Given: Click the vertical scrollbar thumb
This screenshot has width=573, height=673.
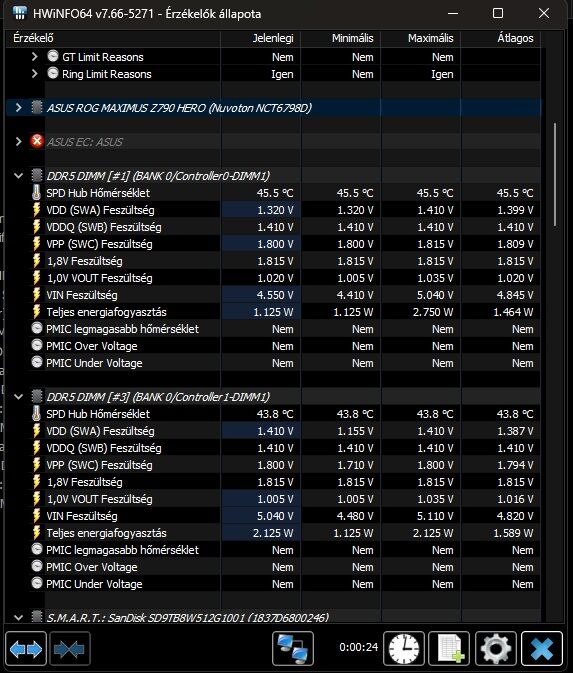Looking at the screenshot, I should 555,174.
